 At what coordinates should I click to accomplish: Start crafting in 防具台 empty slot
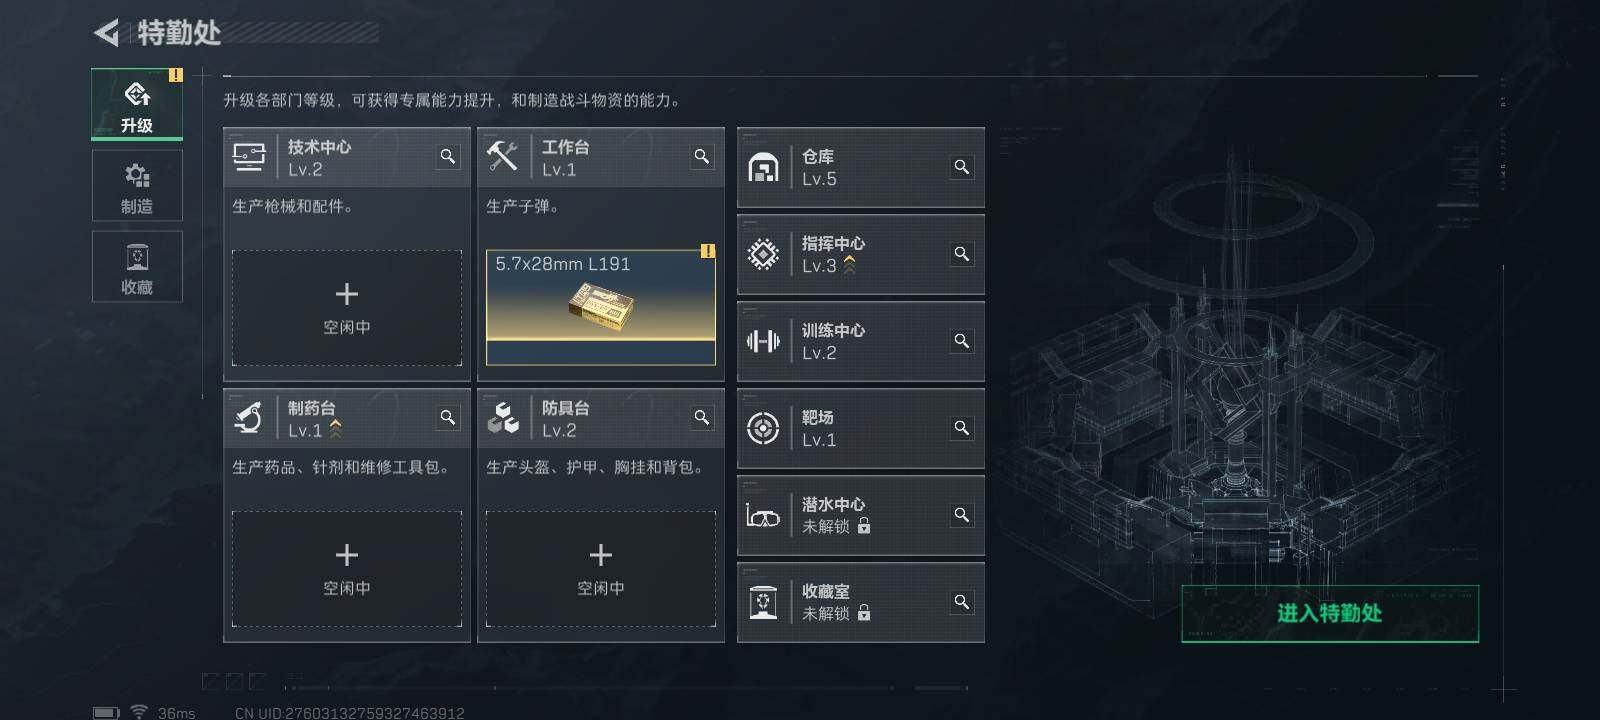601,569
